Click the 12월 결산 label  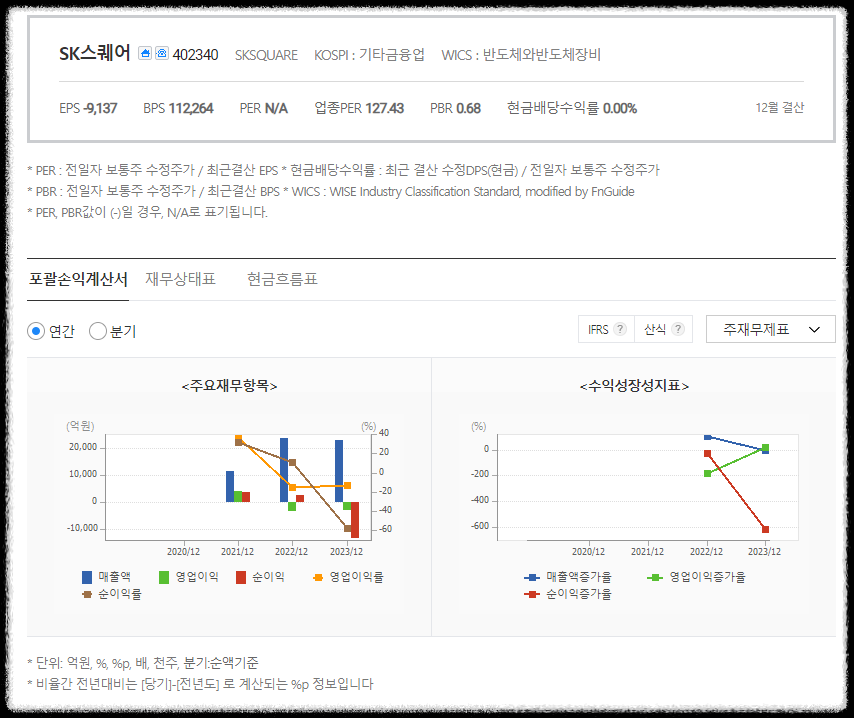click(779, 107)
